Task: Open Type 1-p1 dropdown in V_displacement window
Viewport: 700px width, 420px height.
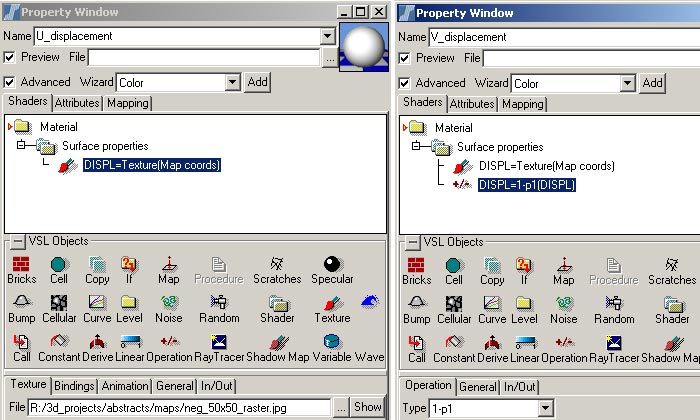Action: [545, 408]
